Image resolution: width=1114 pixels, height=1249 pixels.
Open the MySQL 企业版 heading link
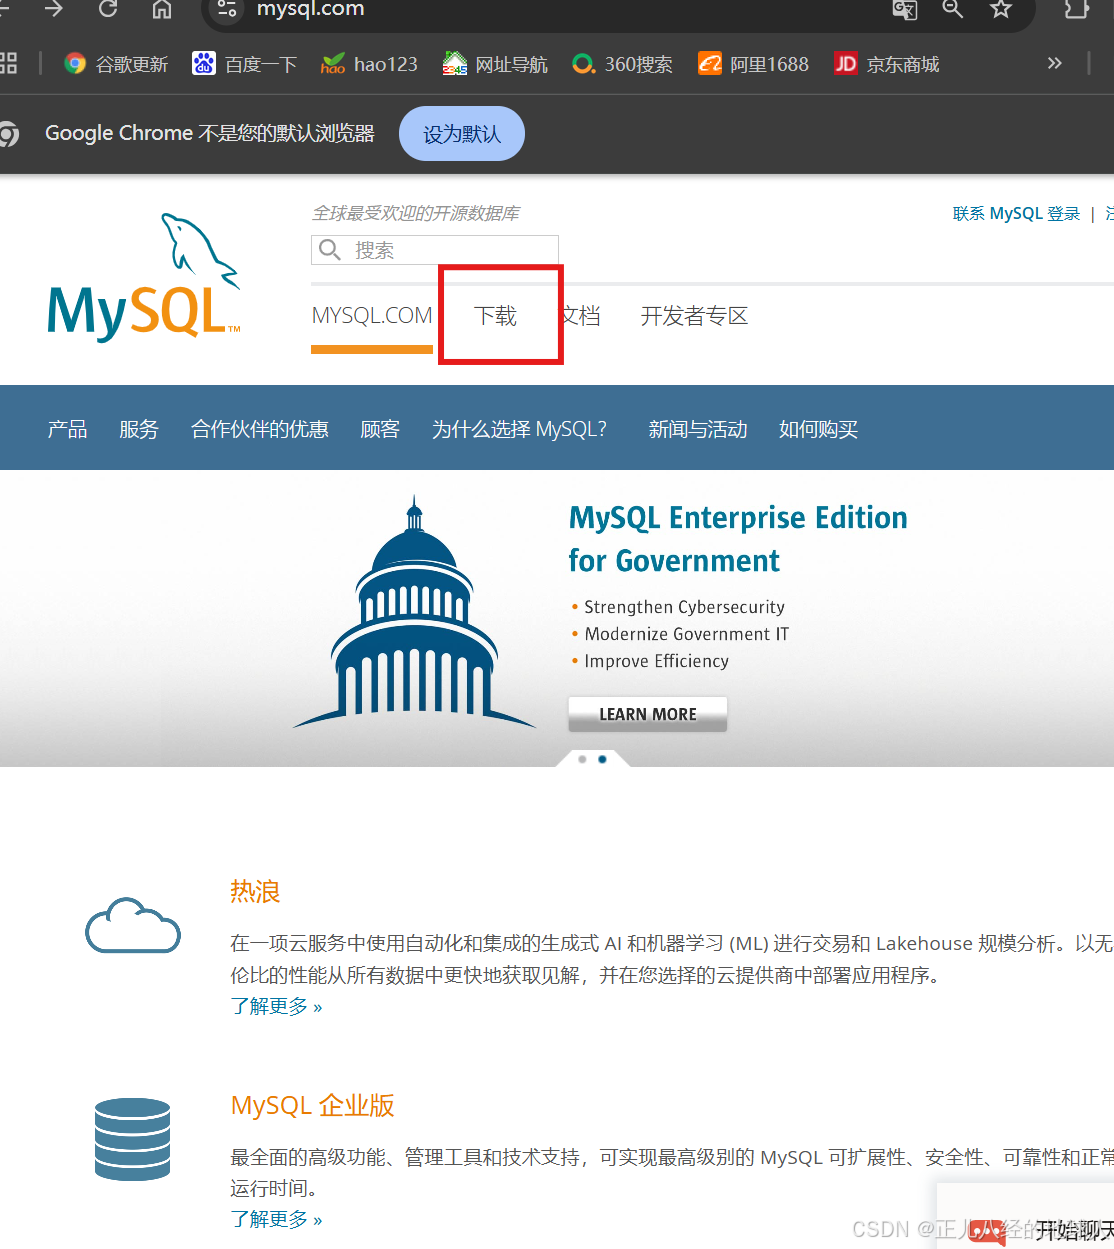pos(313,1105)
